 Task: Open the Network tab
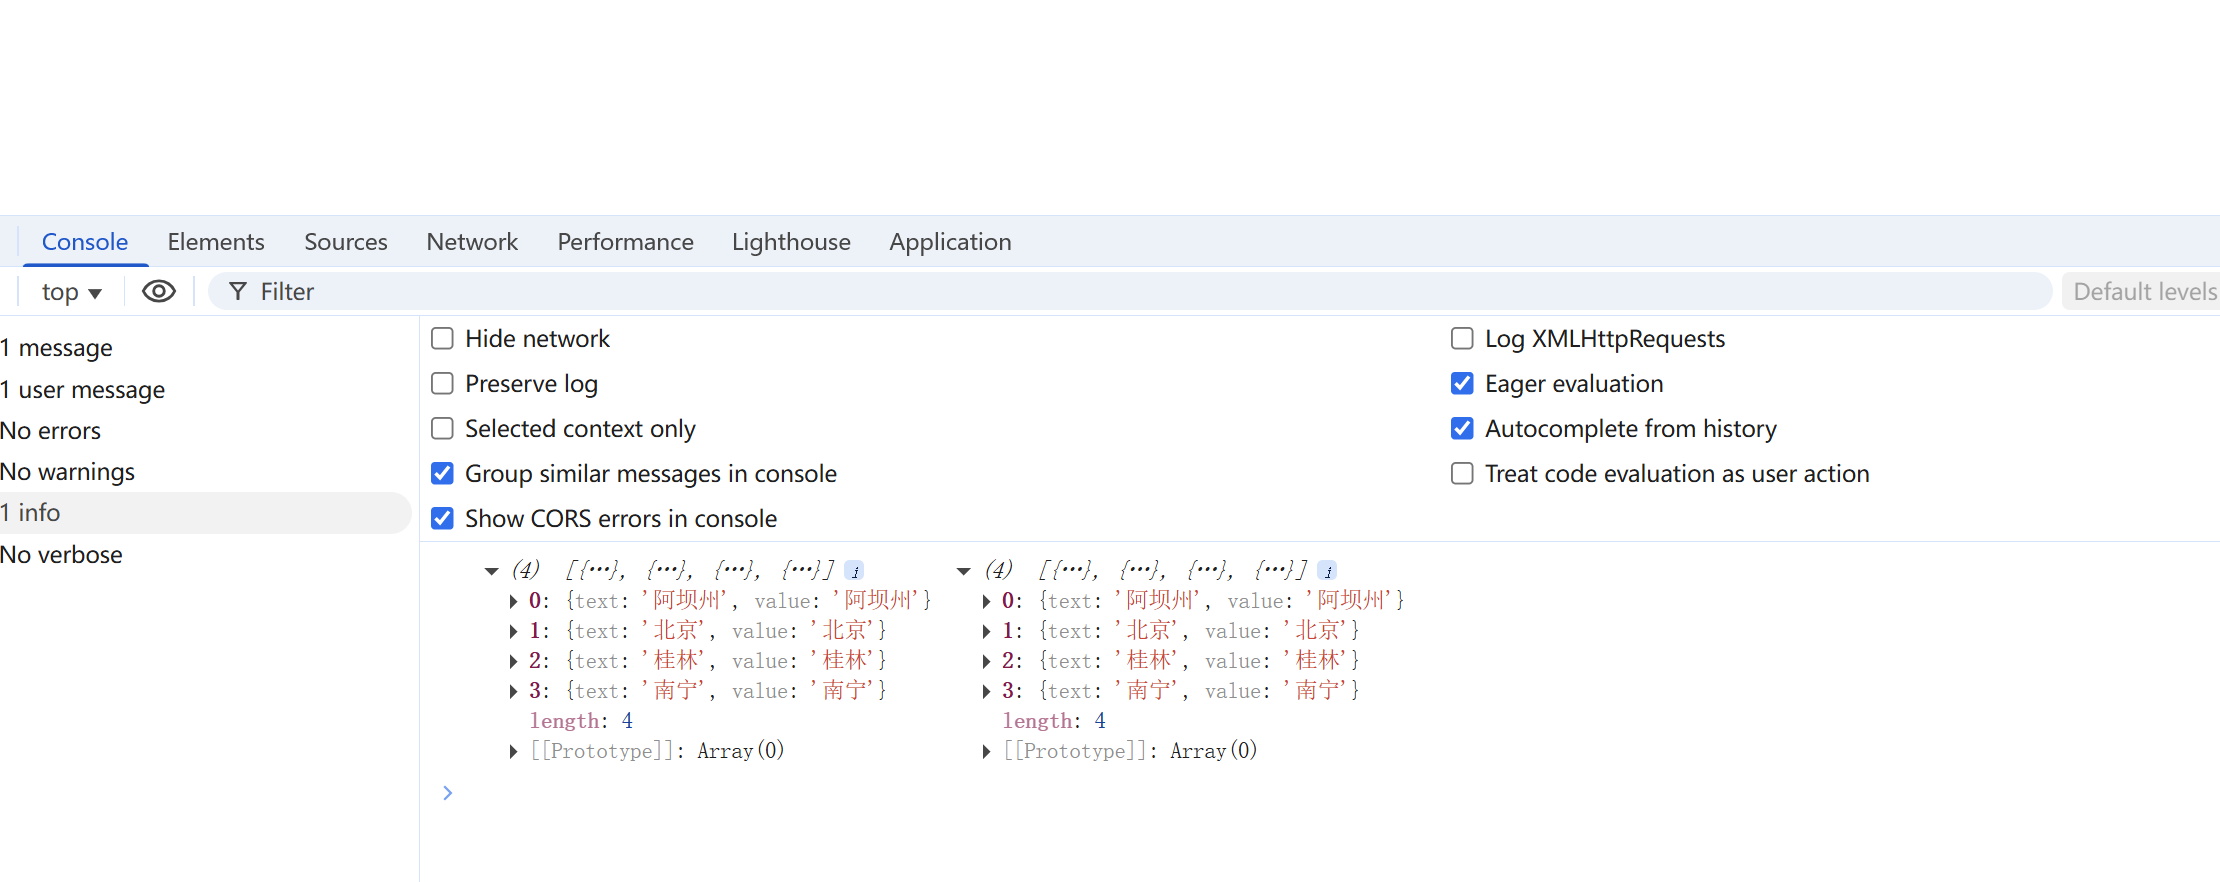coord(472,242)
